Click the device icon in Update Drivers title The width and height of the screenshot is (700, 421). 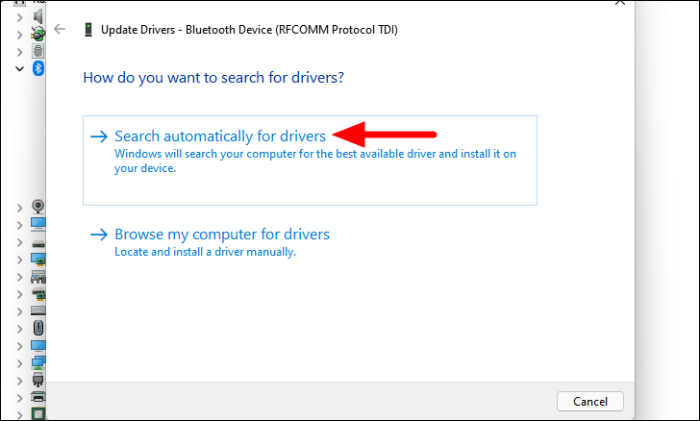coord(88,29)
